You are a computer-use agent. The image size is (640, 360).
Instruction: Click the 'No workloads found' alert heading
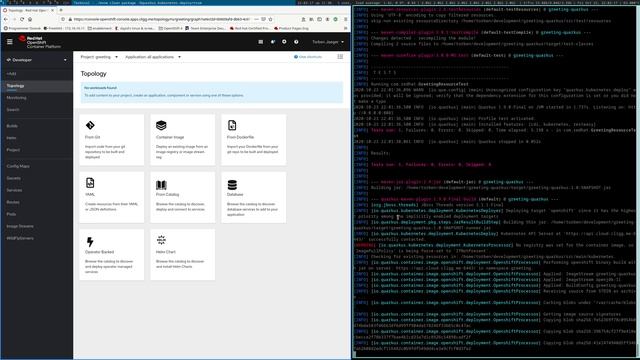pos(100,88)
